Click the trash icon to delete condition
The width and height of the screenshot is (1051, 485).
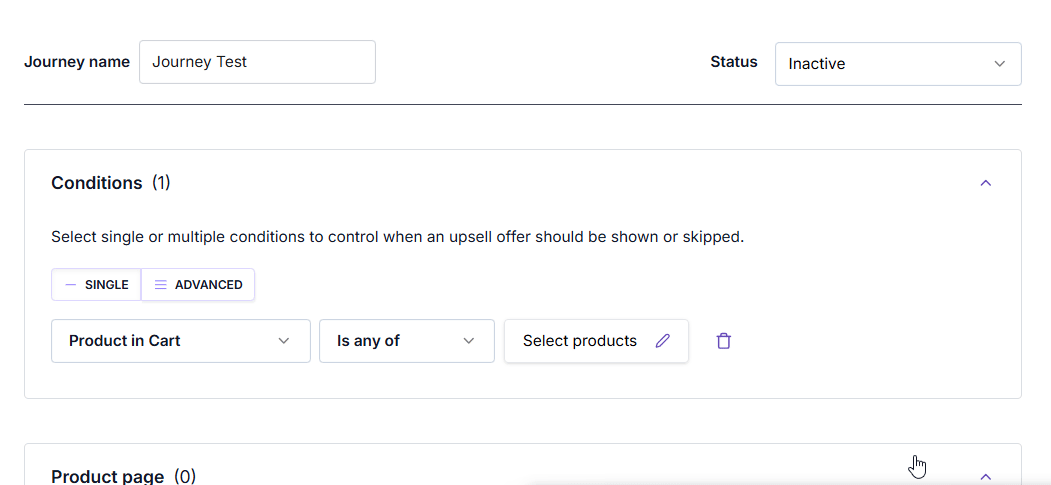[723, 341]
